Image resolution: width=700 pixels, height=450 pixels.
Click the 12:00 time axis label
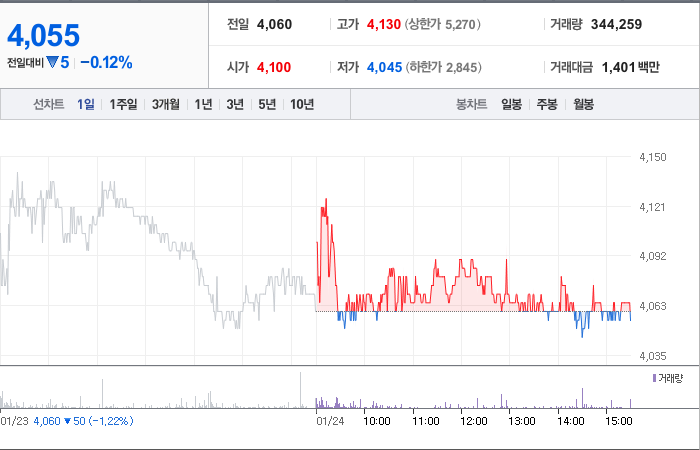[x=474, y=421]
